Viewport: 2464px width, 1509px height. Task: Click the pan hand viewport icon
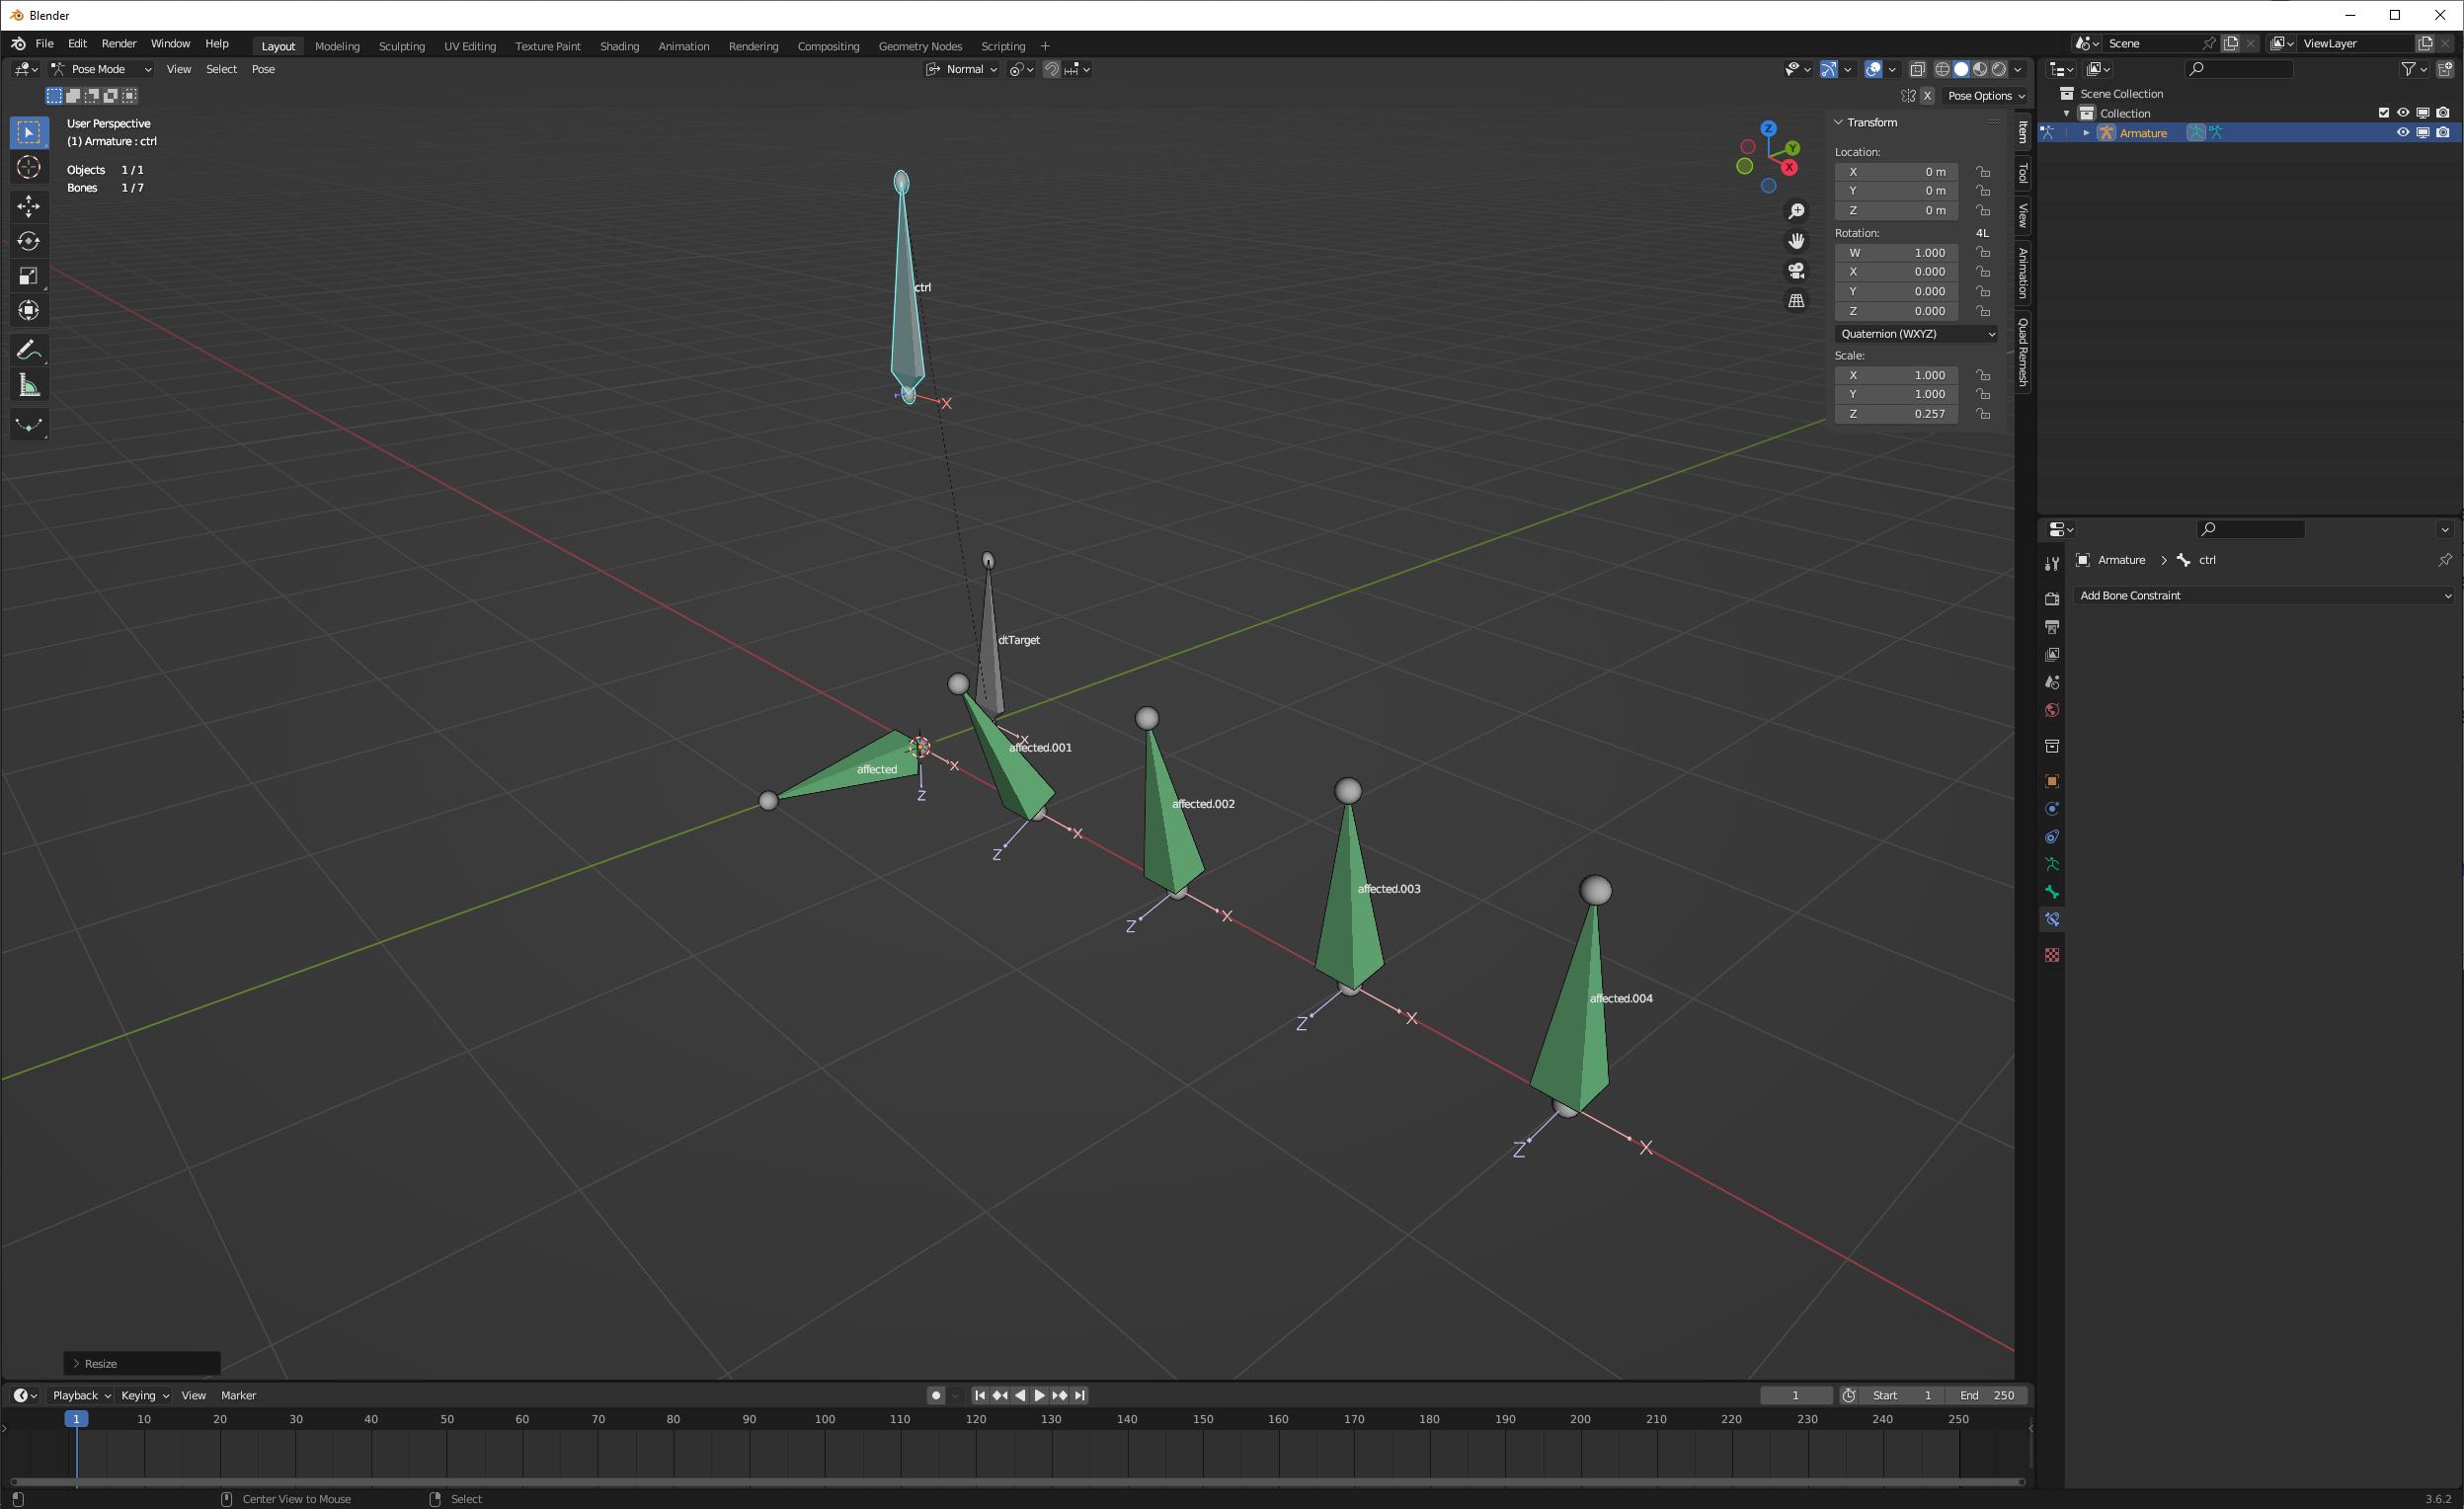pos(1797,241)
